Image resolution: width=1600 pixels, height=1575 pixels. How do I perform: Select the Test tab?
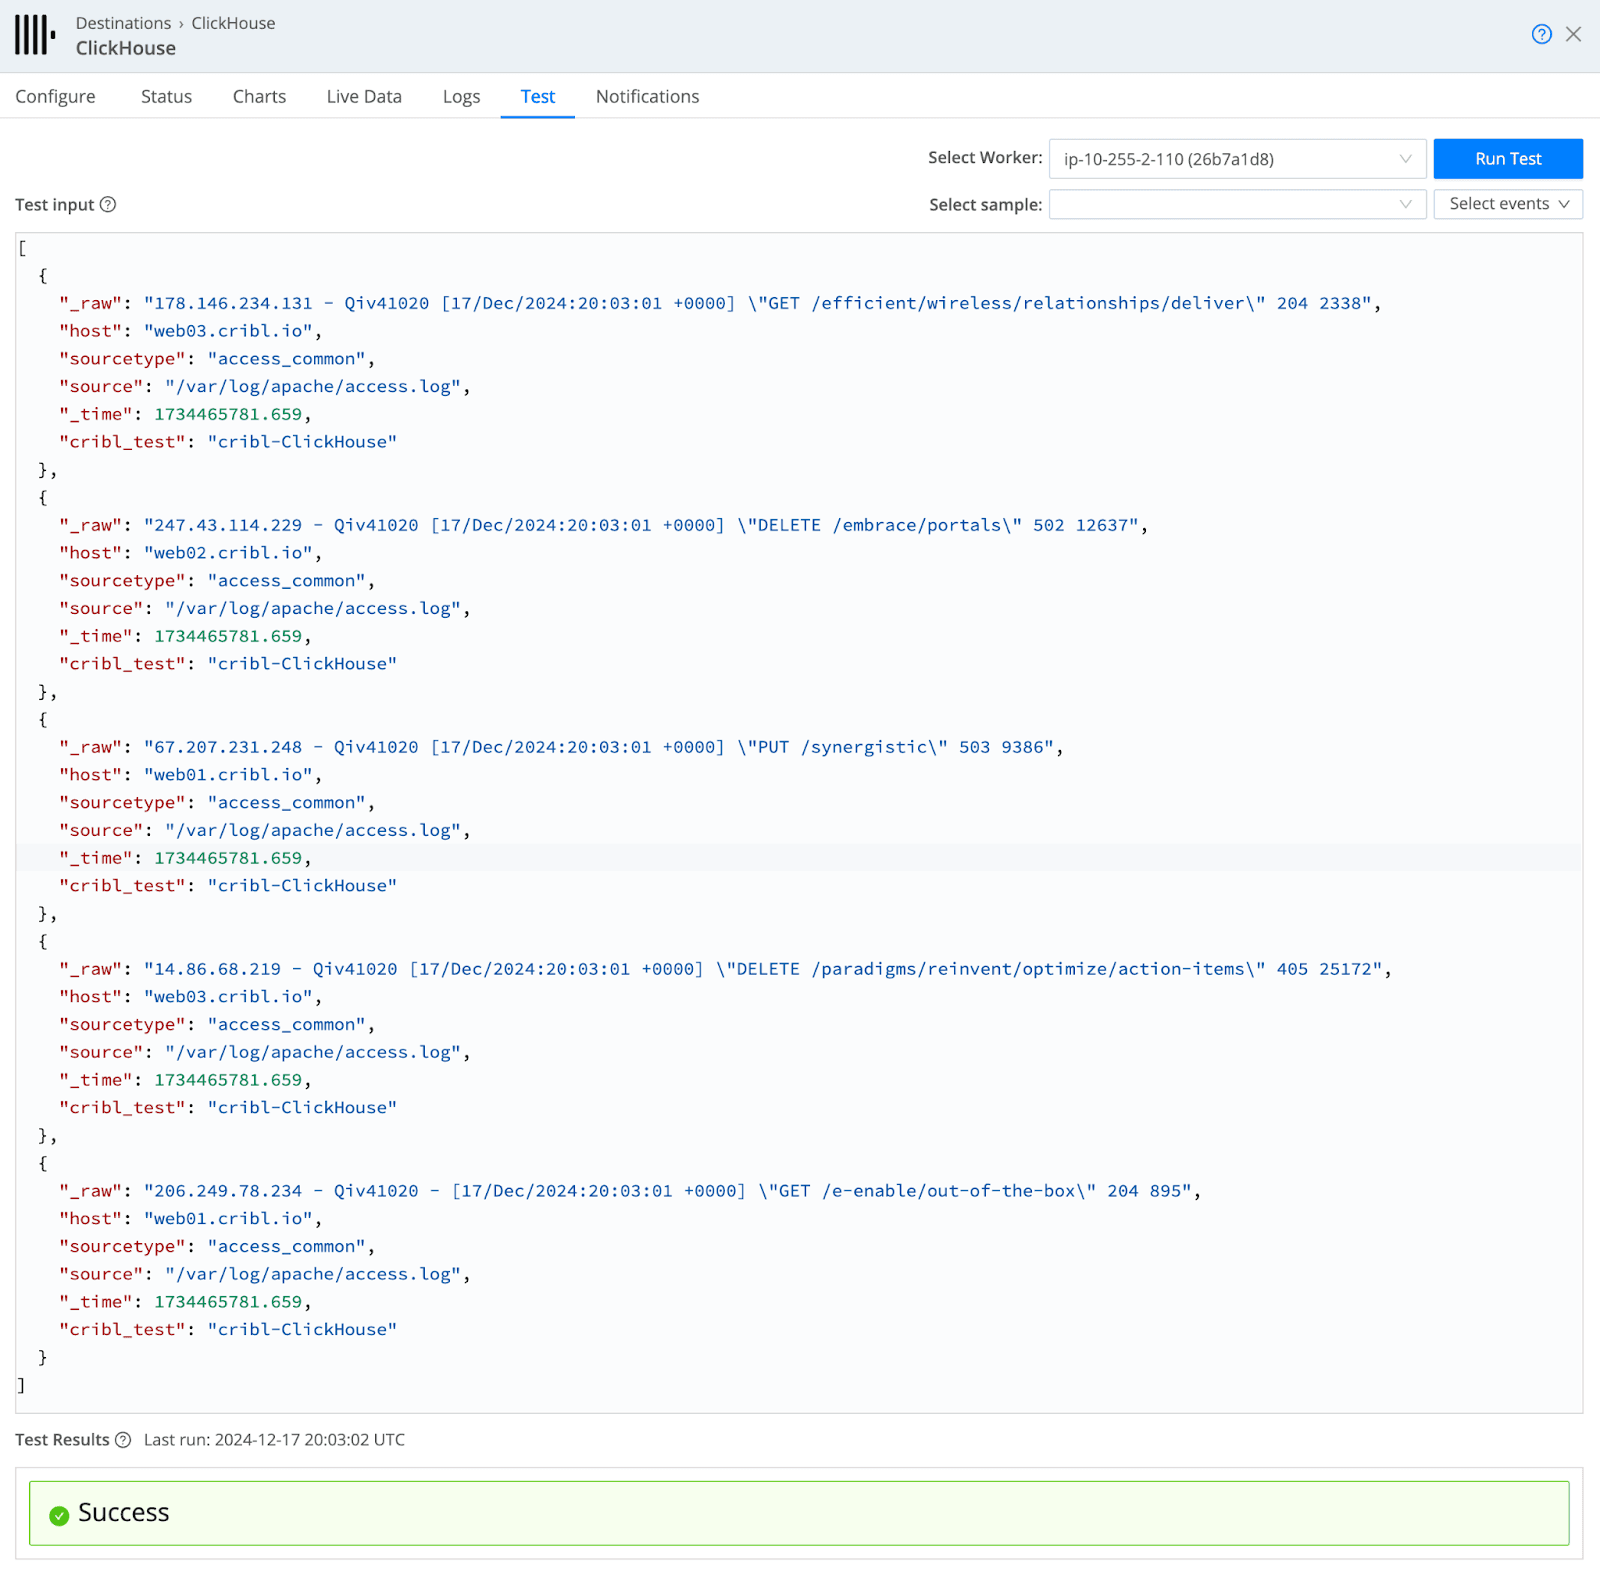tap(537, 97)
